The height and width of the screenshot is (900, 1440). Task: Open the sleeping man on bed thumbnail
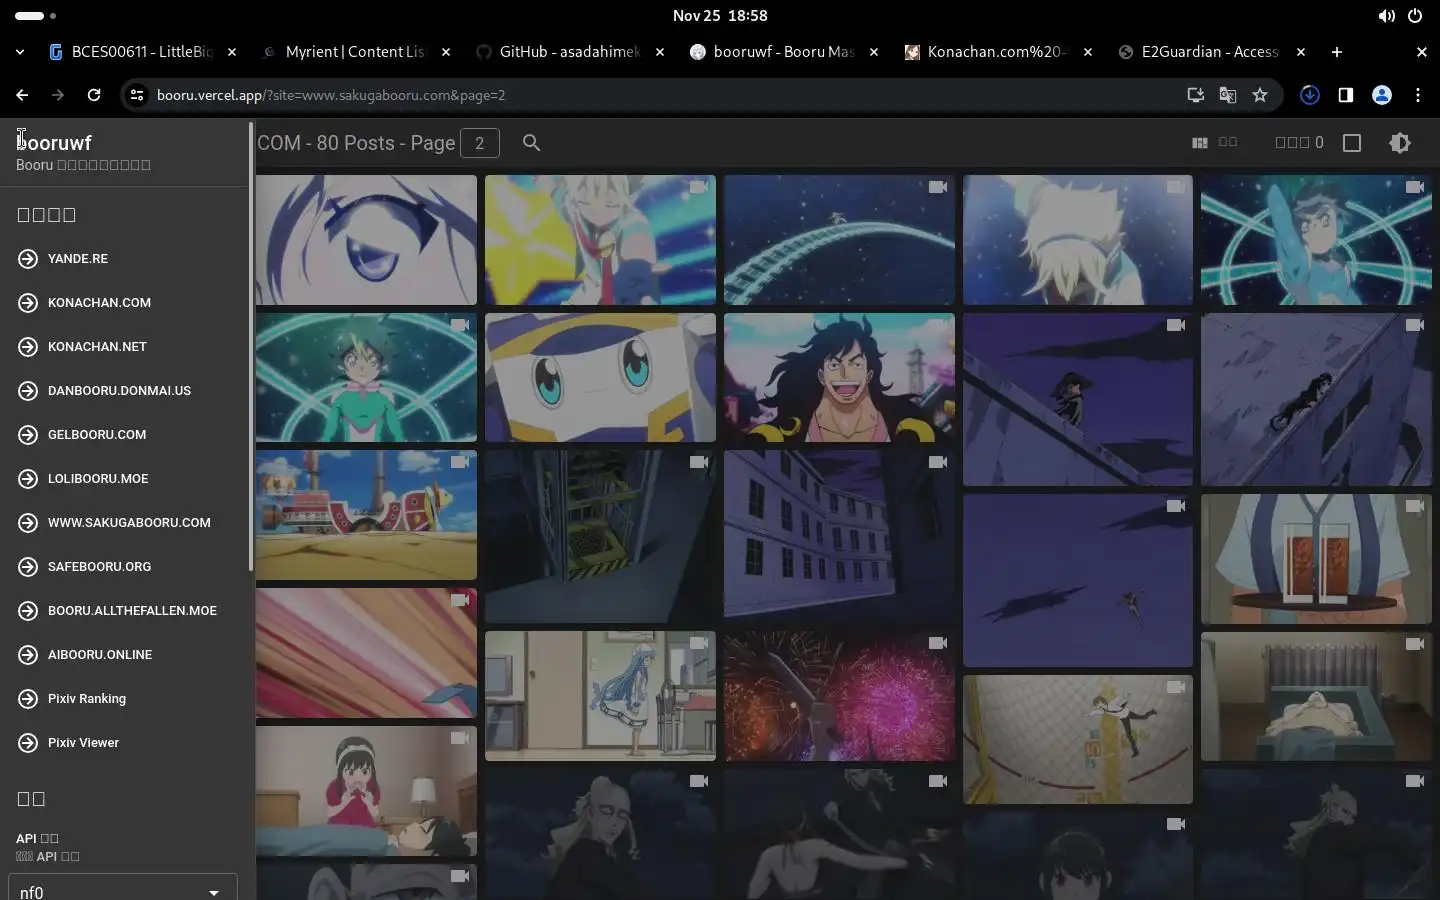click(1316, 696)
